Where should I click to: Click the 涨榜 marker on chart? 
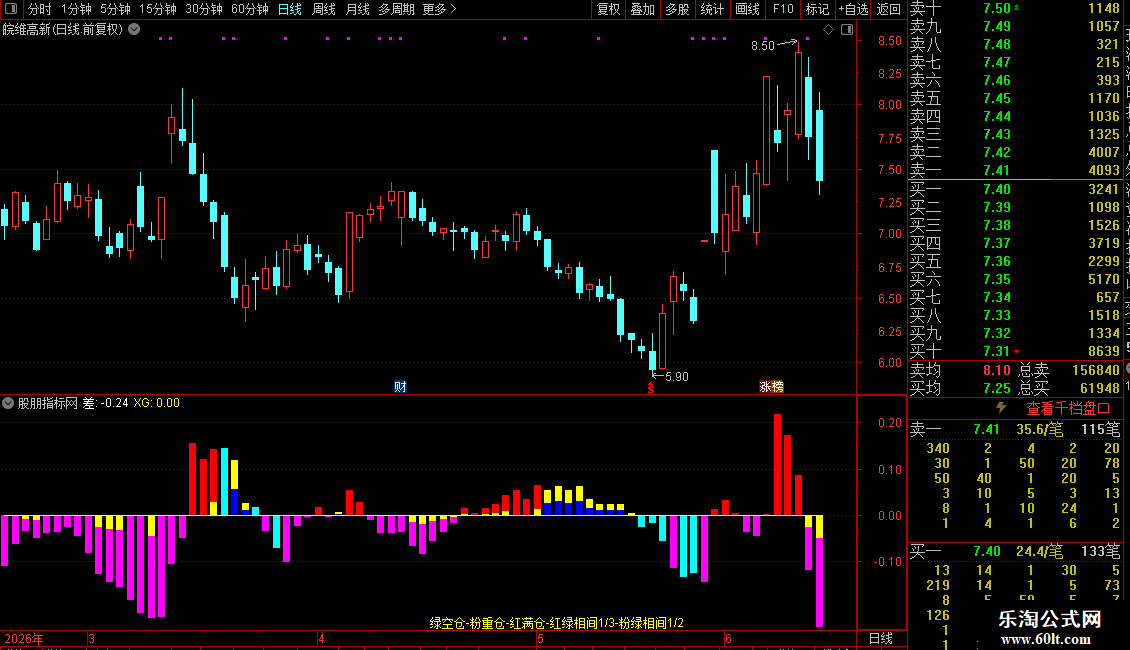coord(771,387)
